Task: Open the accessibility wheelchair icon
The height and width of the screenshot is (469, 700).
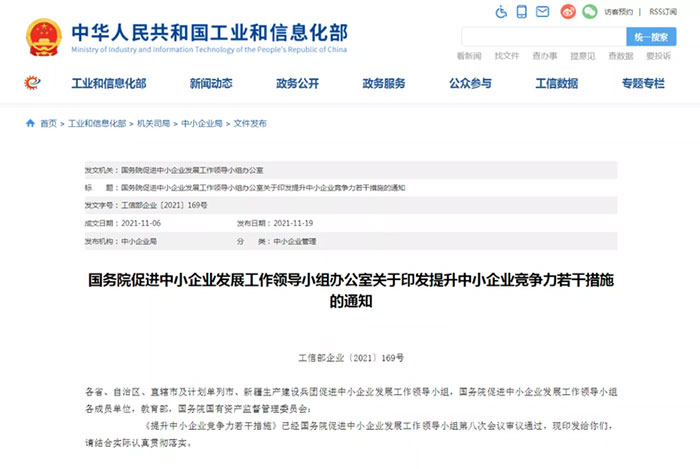Action: pyautogui.click(x=501, y=12)
